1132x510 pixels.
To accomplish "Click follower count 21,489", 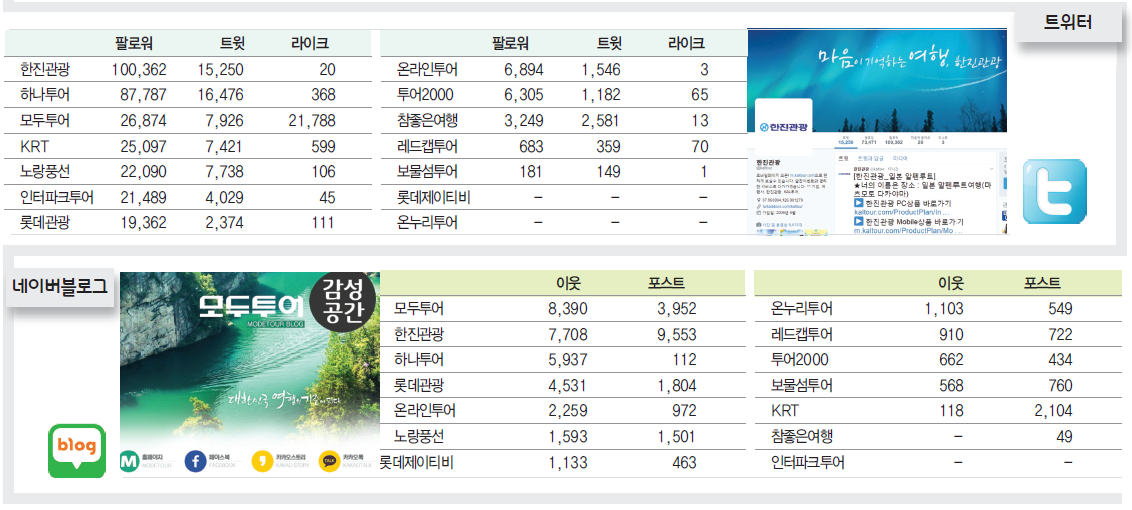I will pos(144,196).
